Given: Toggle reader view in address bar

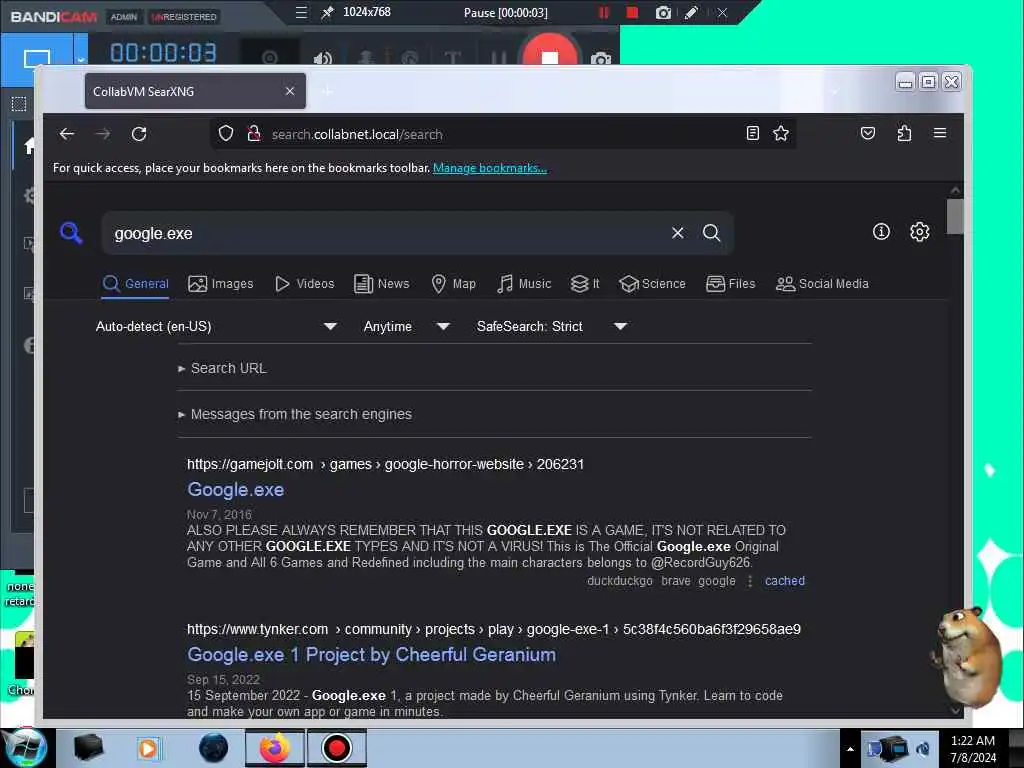Looking at the screenshot, I should (x=752, y=134).
